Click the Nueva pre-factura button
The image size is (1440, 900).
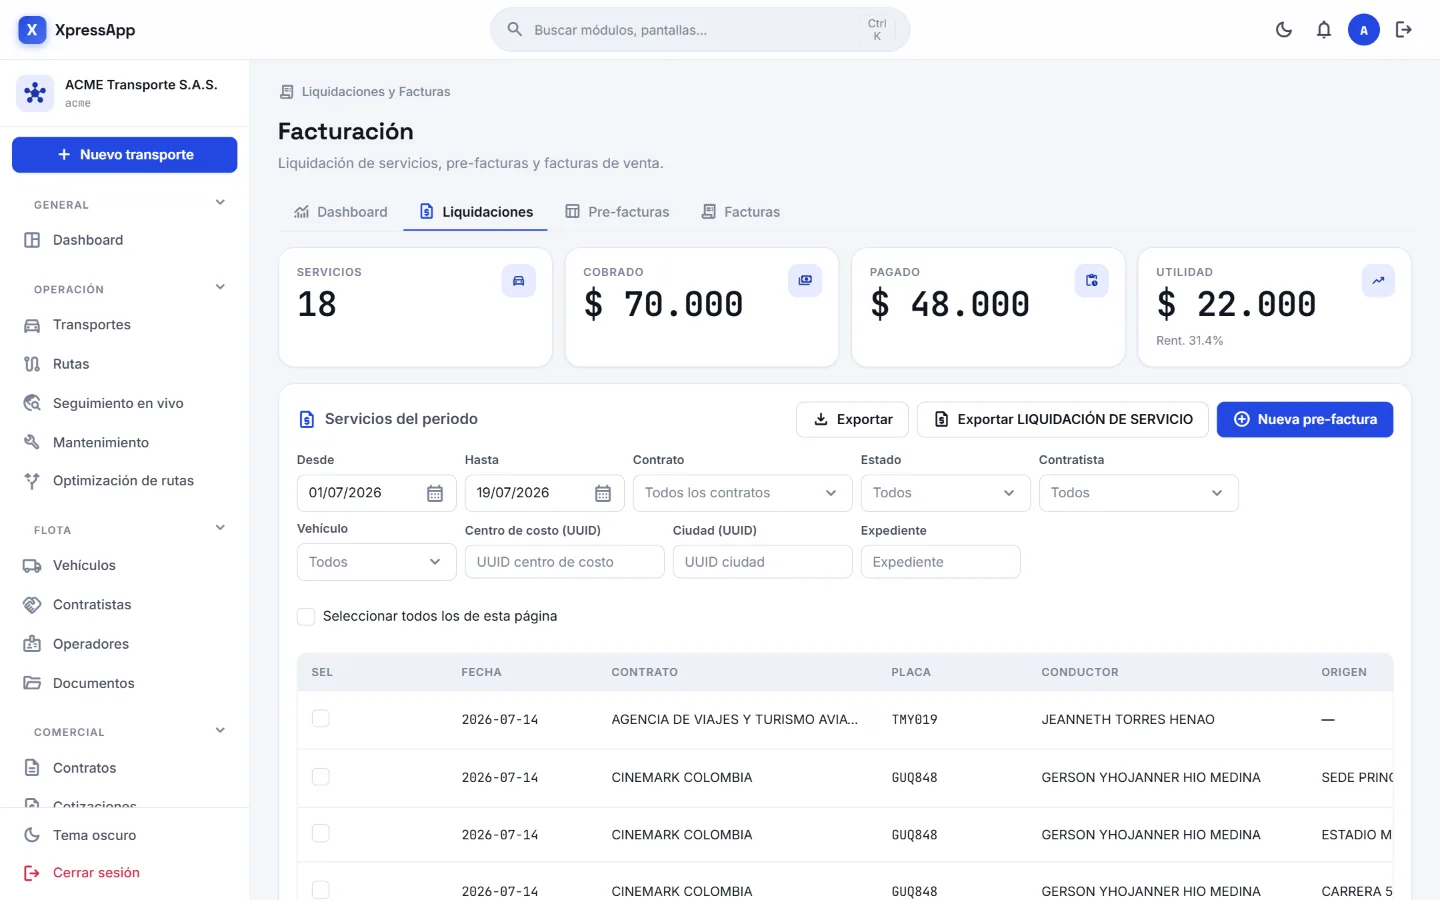click(x=1305, y=420)
